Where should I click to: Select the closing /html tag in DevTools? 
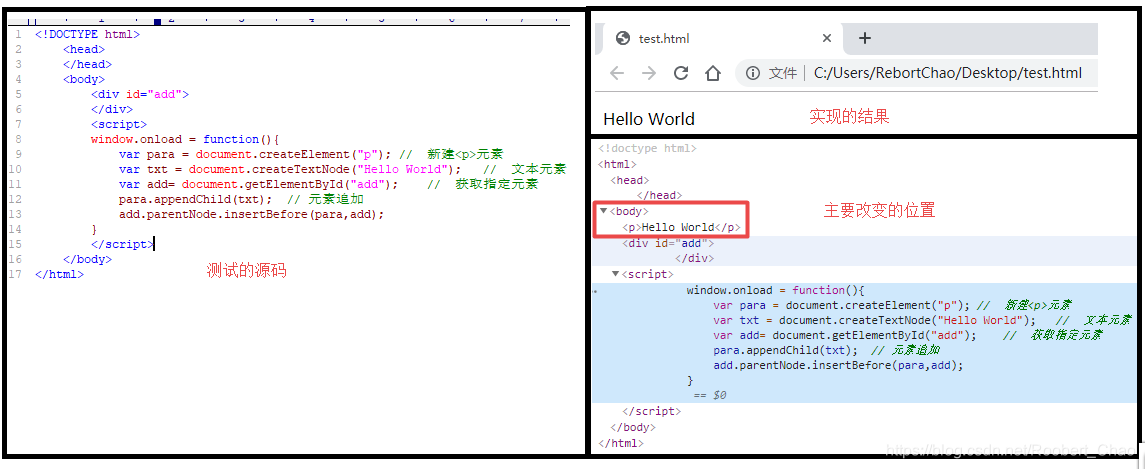coord(621,443)
